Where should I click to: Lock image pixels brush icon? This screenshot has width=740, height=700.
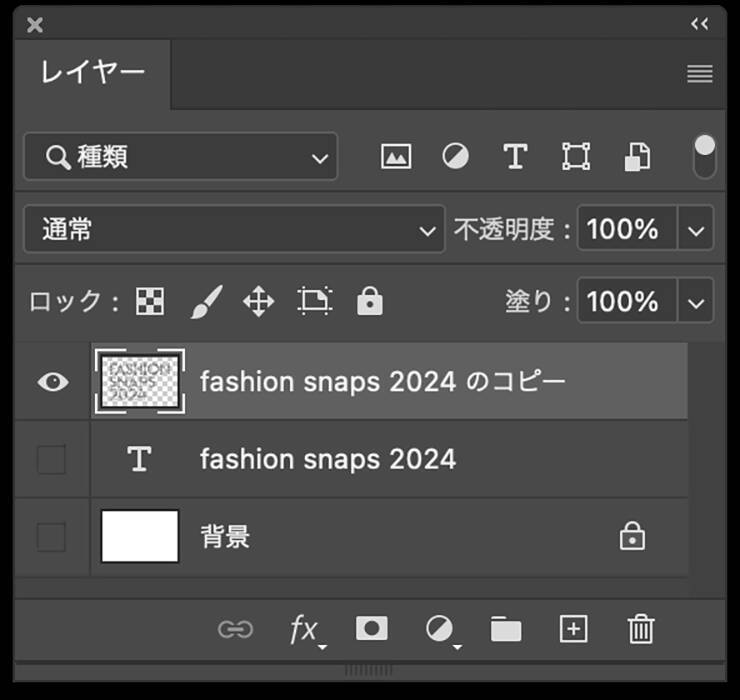[x=206, y=301]
